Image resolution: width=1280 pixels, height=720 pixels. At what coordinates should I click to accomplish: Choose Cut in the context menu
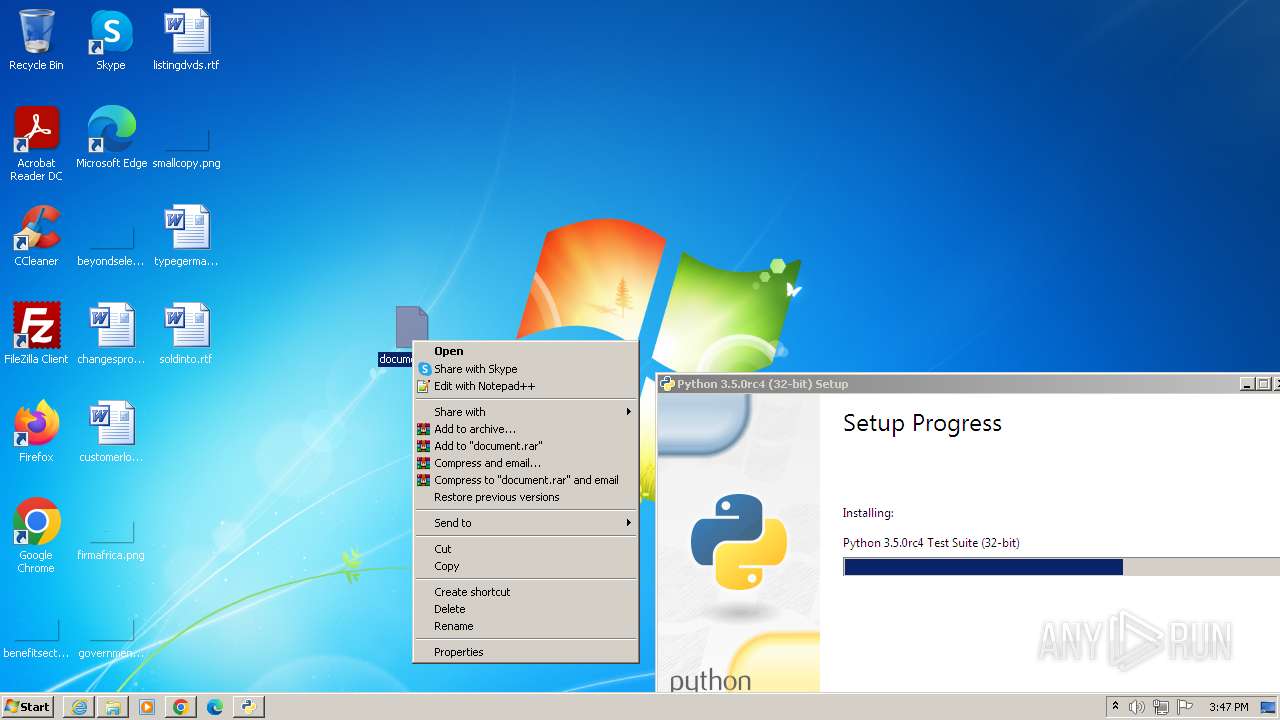click(x=526, y=549)
